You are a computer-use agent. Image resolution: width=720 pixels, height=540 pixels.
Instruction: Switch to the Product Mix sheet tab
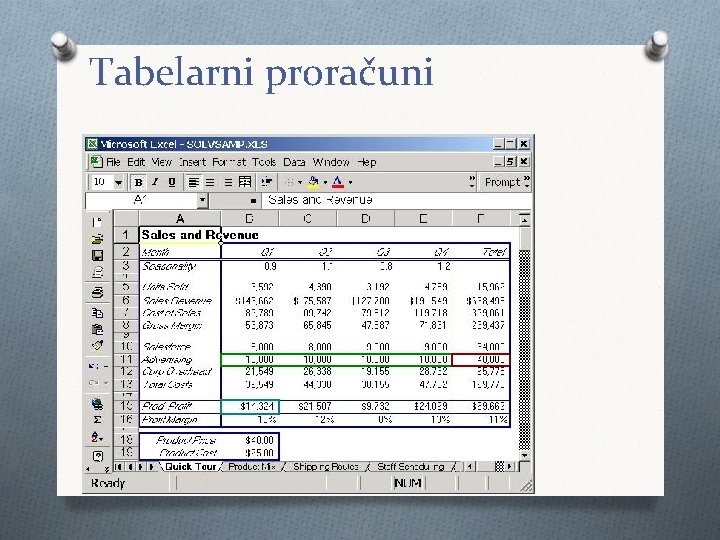pyautogui.click(x=252, y=467)
